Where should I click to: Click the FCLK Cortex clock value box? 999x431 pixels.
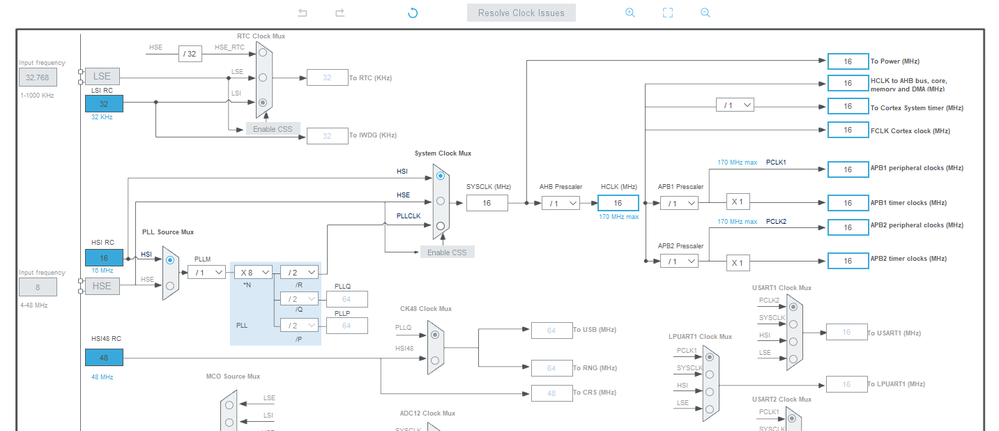(x=848, y=130)
